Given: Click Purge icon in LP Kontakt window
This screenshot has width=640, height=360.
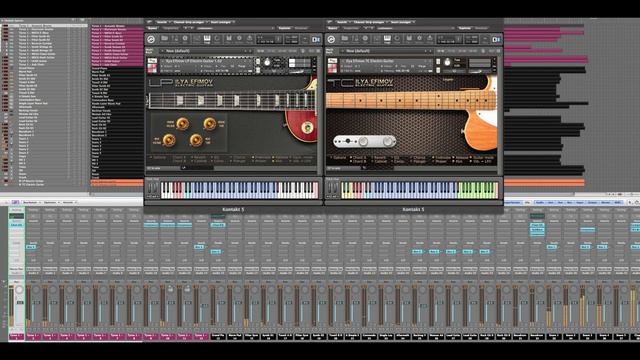Looking at the screenshot, I should click(x=250, y=39).
